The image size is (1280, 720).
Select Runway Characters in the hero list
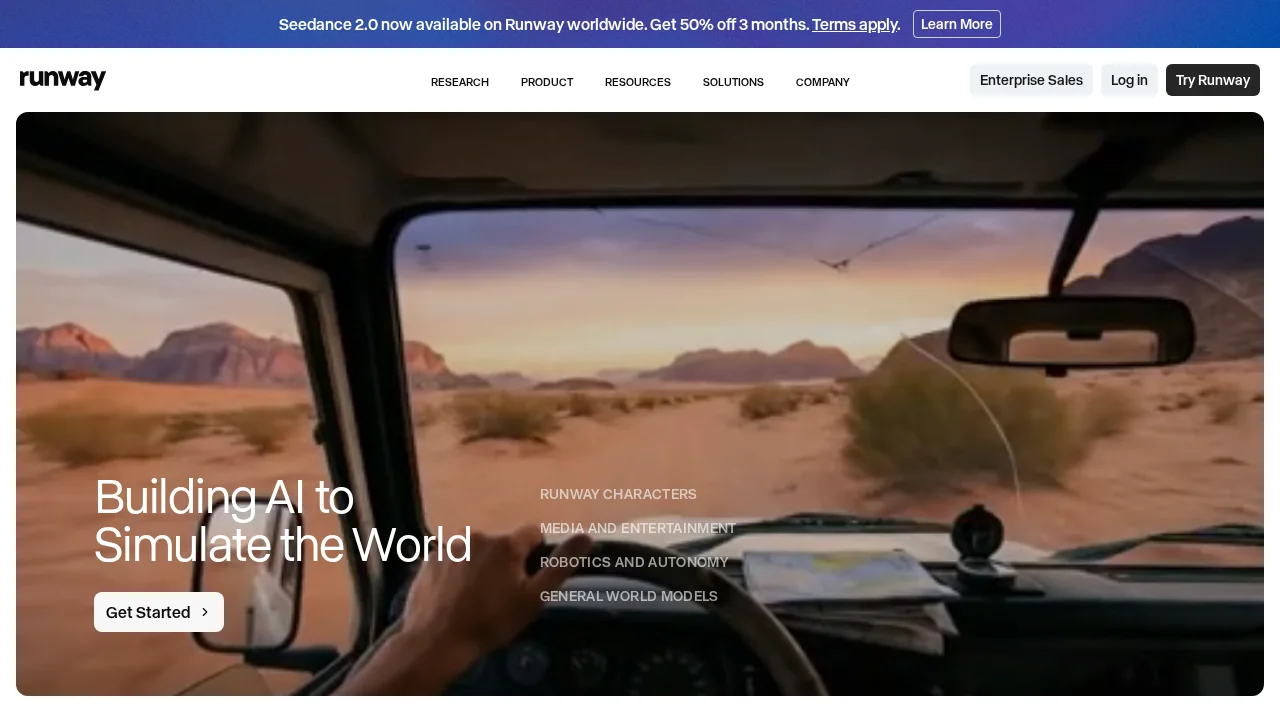click(x=618, y=494)
